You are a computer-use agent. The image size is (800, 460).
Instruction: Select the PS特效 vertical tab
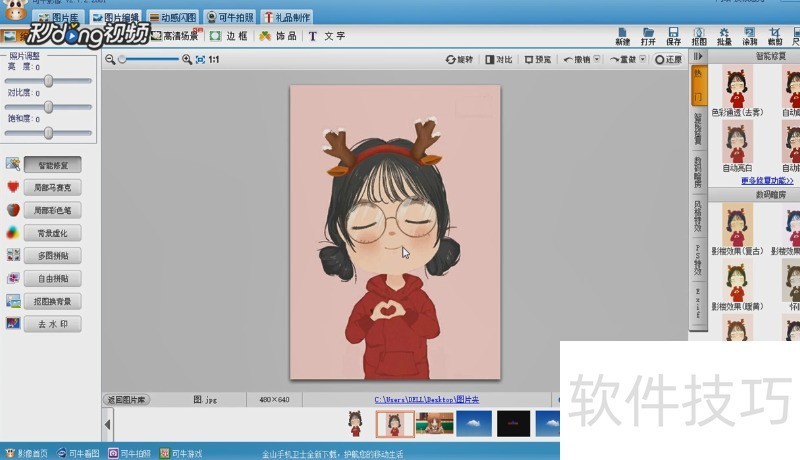tap(698, 259)
